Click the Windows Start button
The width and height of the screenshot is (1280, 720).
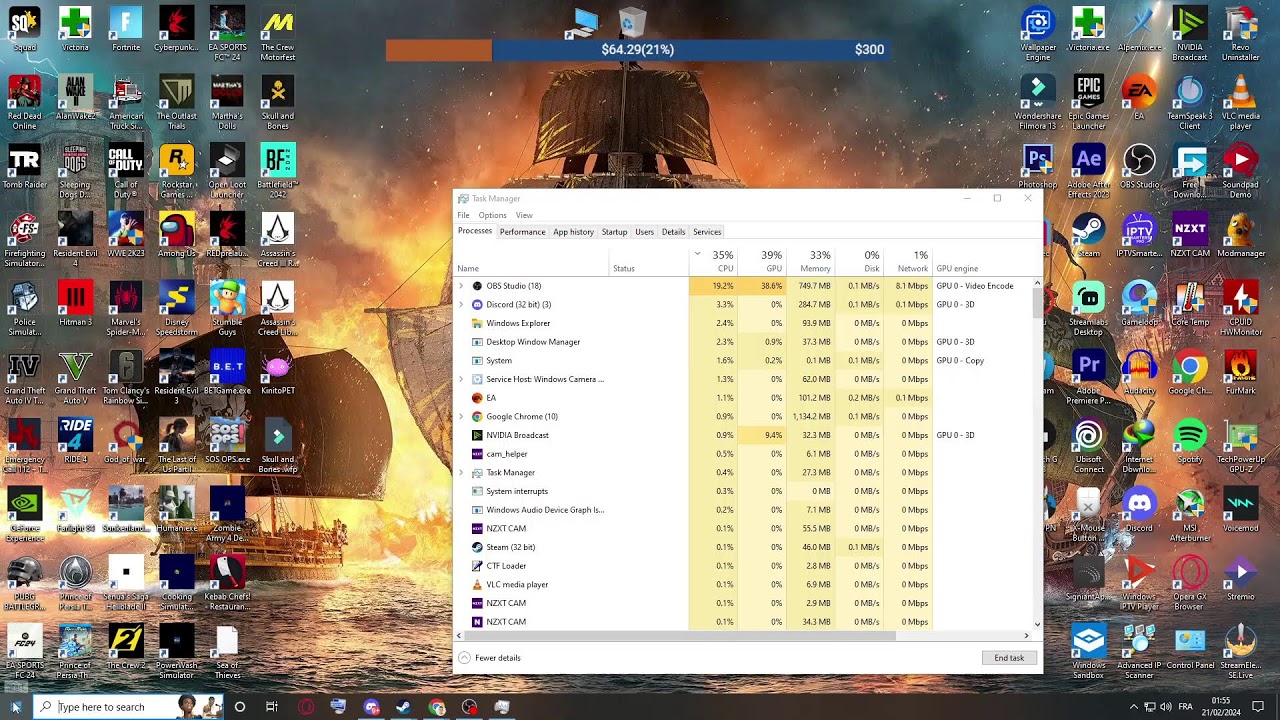[x=15, y=707]
